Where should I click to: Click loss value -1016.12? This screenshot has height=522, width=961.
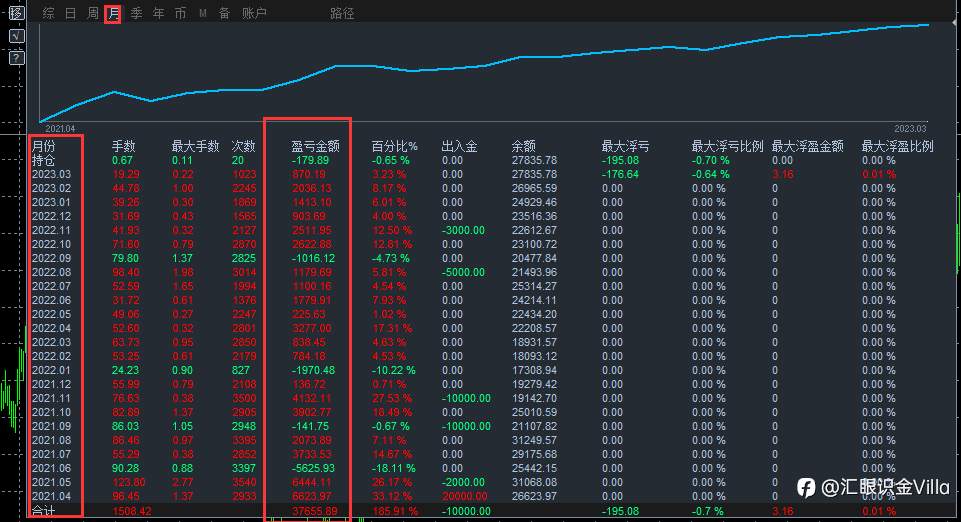click(313, 259)
